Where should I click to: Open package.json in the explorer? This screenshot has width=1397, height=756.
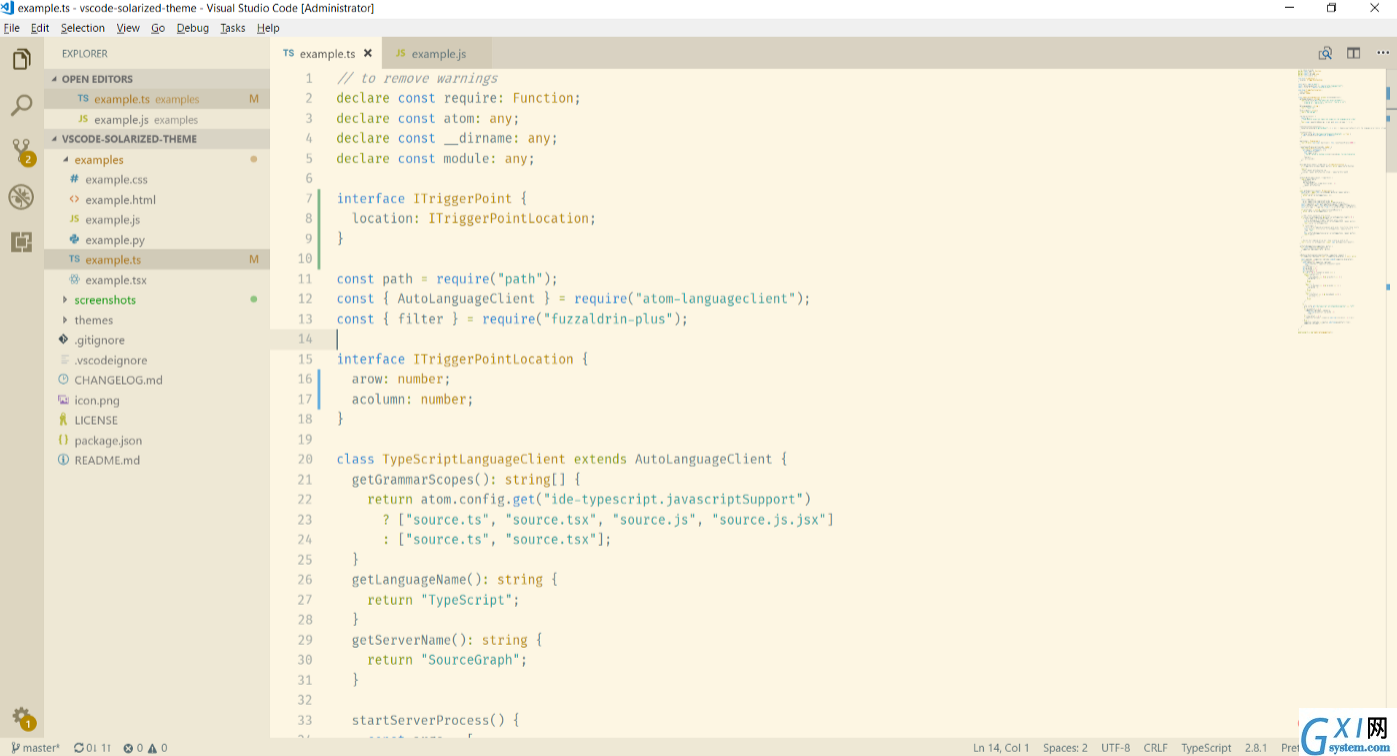click(x=108, y=440)
